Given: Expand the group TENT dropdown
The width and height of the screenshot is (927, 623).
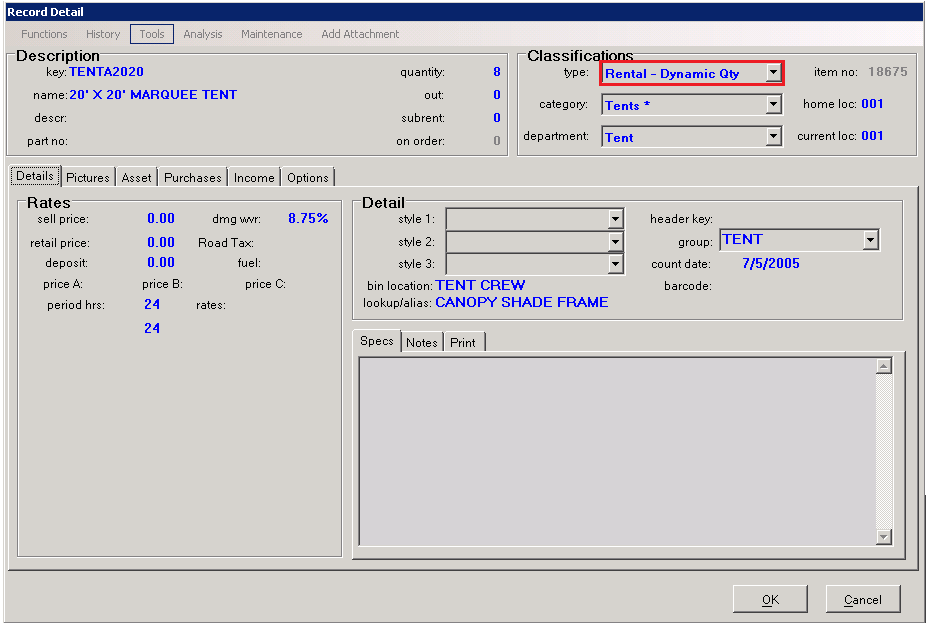Looking at the screenshot, I should 870,240.
